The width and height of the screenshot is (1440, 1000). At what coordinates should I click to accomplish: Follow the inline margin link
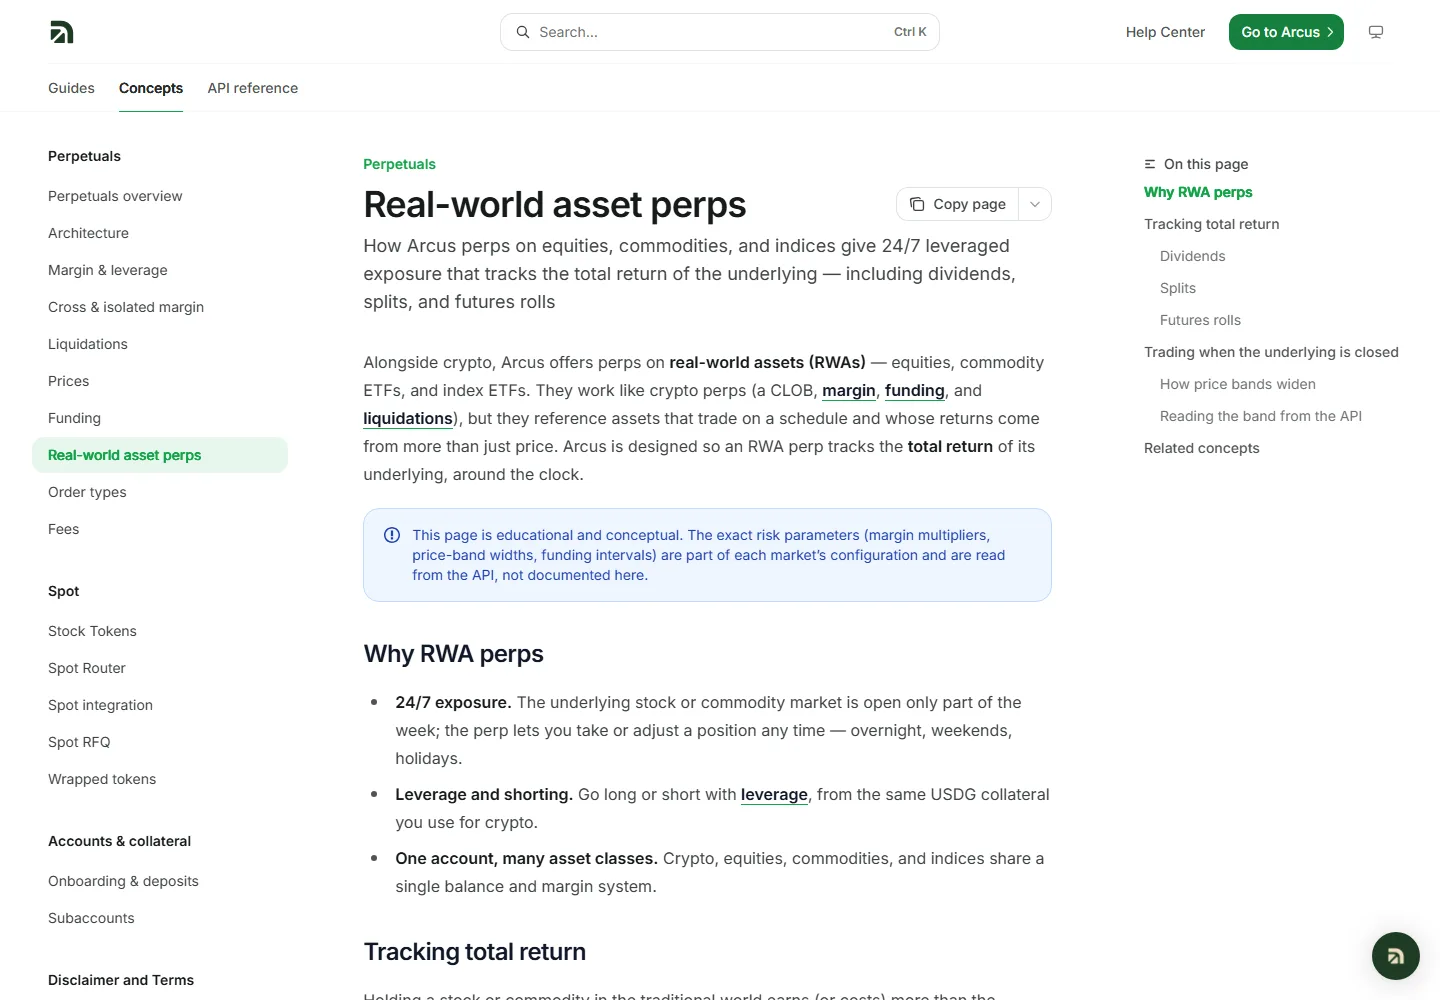[849, 390]
